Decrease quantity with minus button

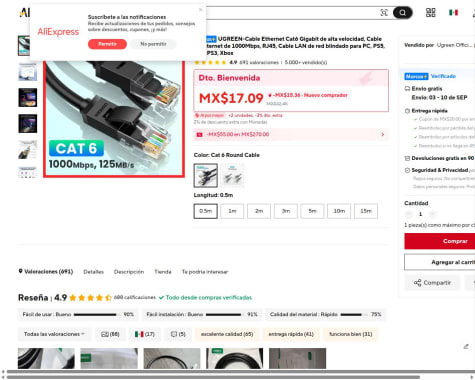[x=409, y=214]
